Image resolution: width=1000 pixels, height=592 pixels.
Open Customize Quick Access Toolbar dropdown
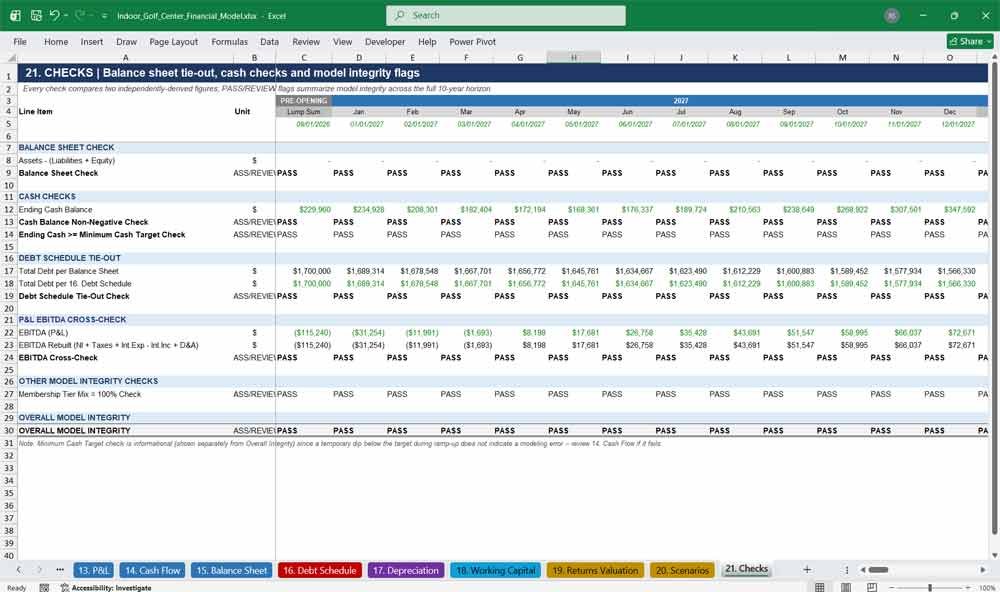coord(104,16)
